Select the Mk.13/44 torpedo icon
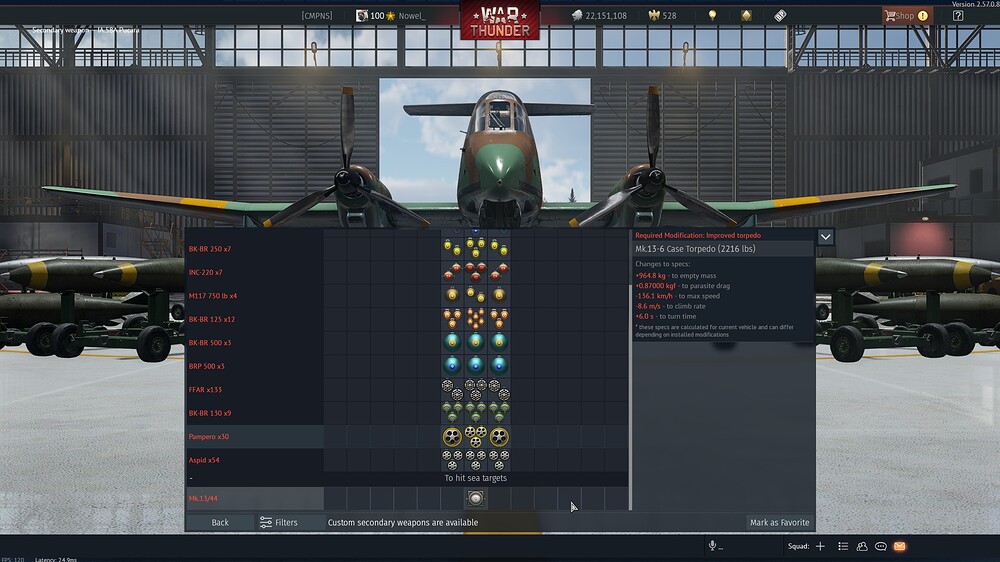The height and width of the screenshot is (562, 1000). point(475,498)
